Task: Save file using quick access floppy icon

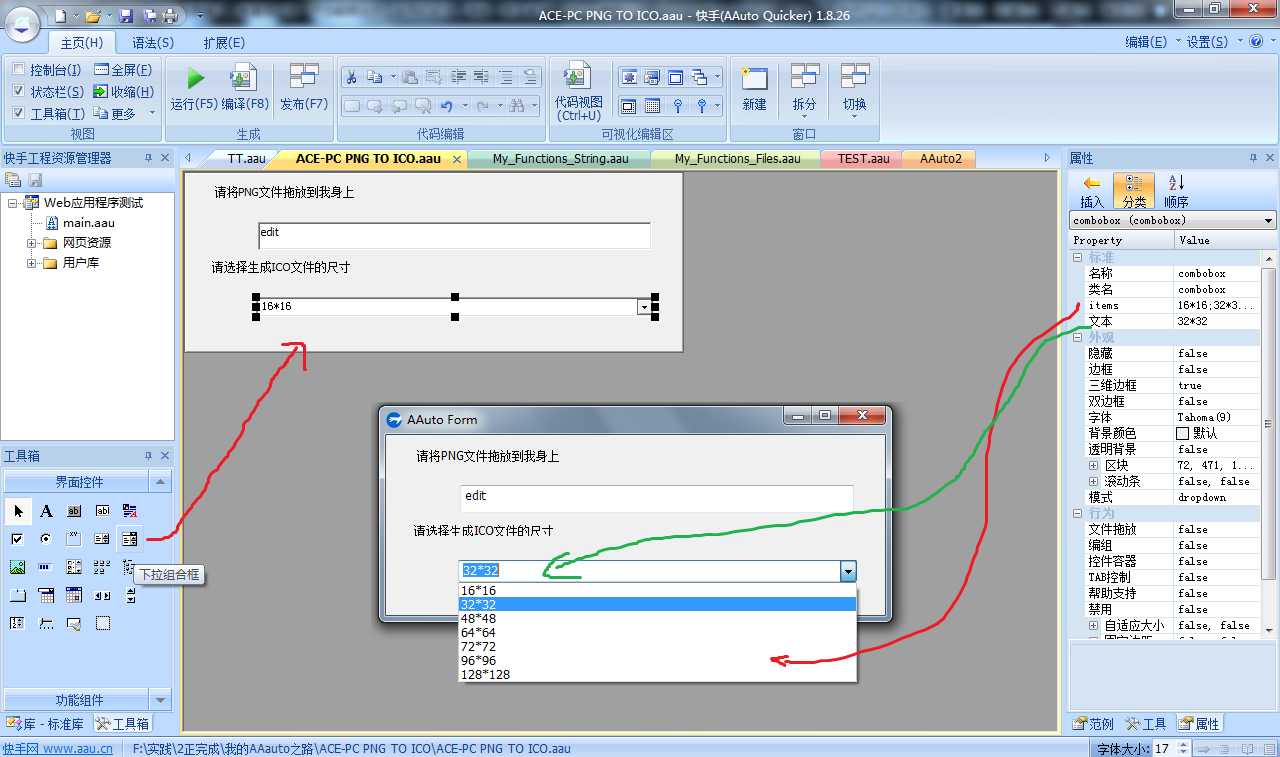Action: coord(126,16)
